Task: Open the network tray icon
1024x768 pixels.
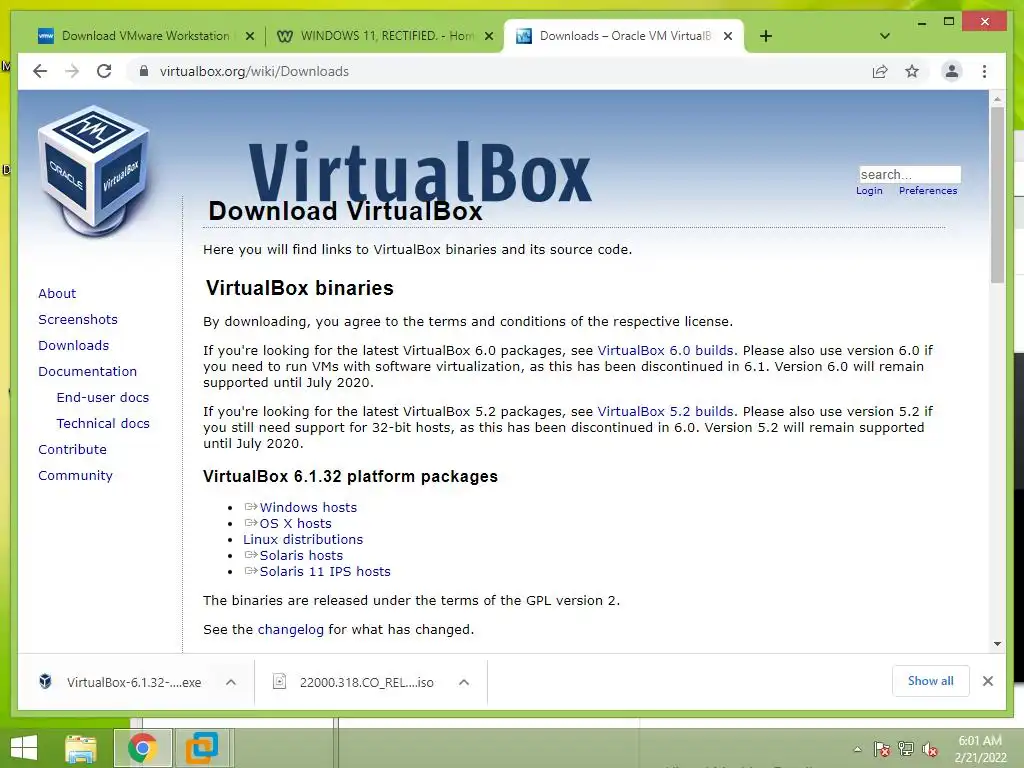Action: pyautogui.click(x=906, y=749)
